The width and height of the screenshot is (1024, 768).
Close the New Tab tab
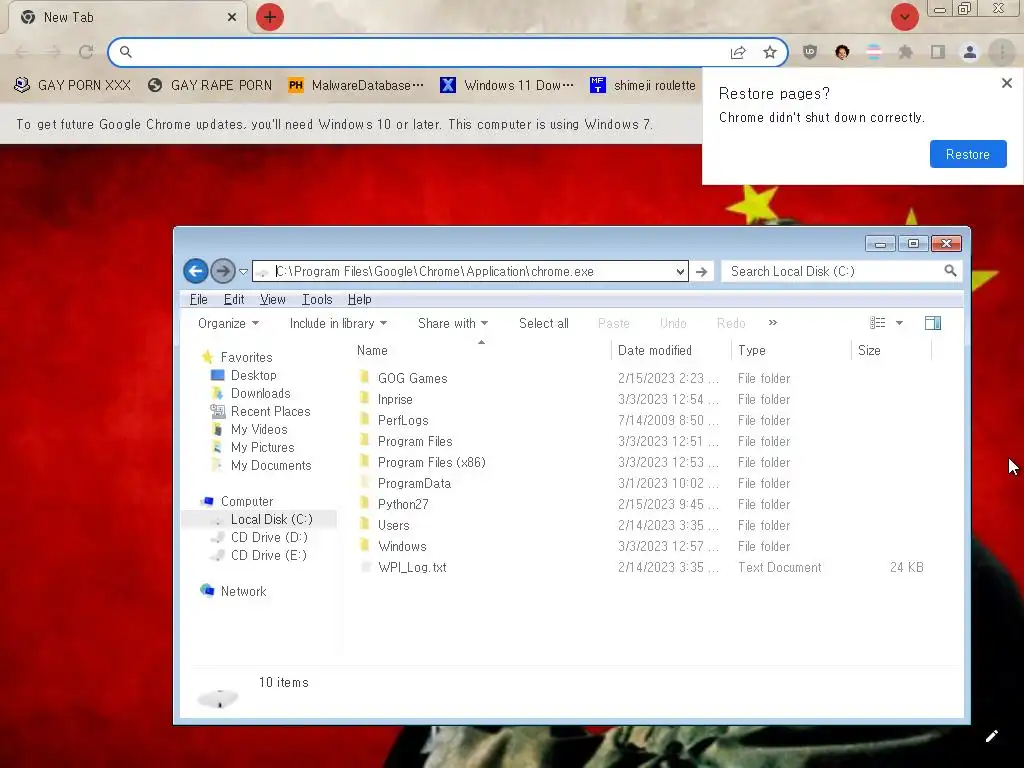click(232, 17)
